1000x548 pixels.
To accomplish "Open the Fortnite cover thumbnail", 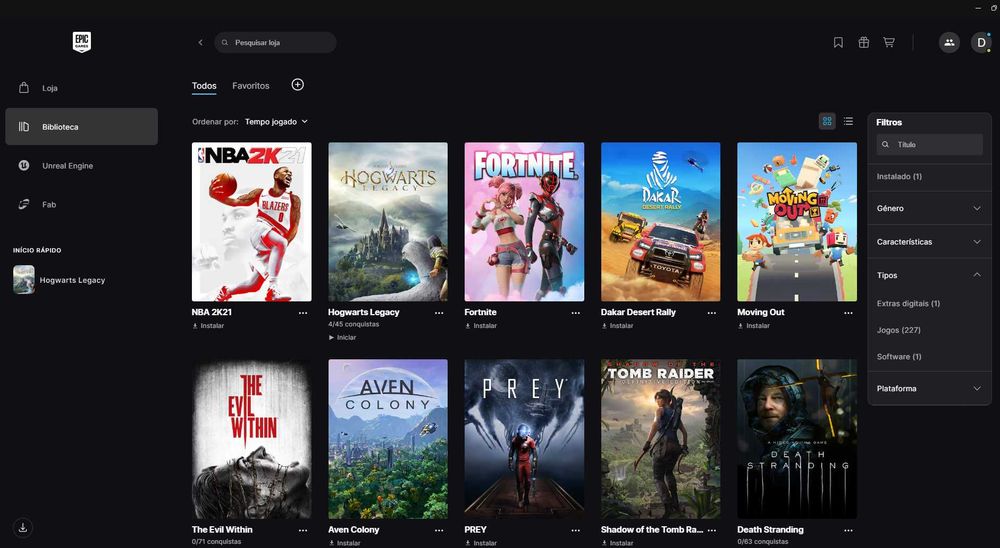I will click(x=524, y=221).
